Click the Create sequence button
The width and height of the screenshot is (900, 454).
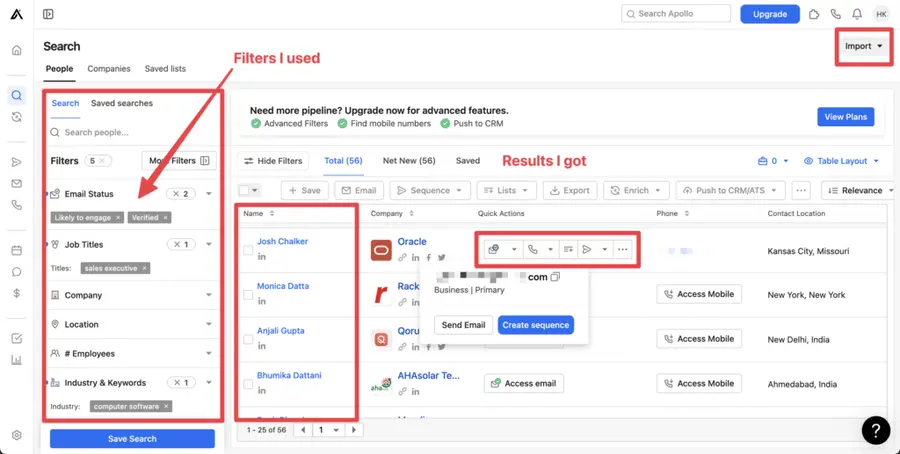point(536,325)
